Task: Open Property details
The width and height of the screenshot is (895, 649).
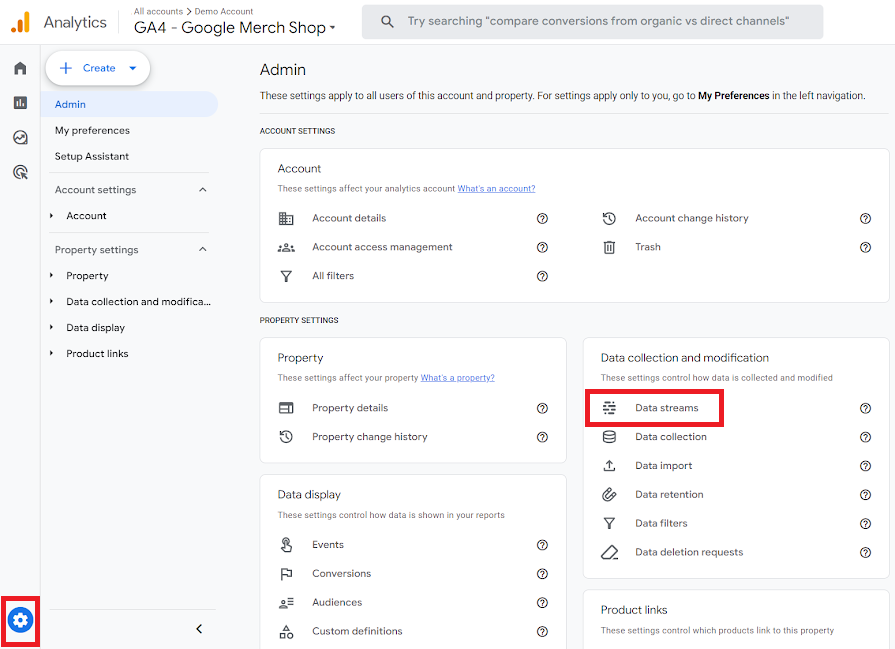Action: 350,408
